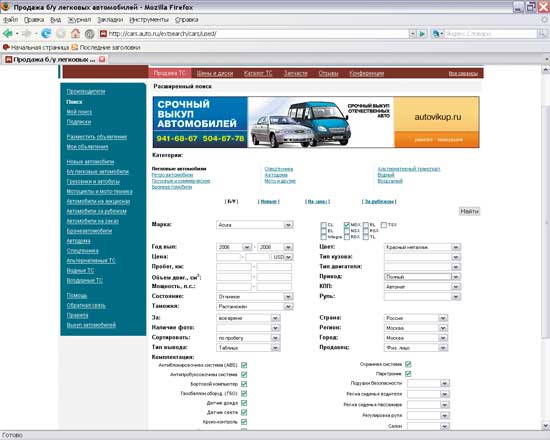Open the USD currency dropdown

click(x=283, y=257)
